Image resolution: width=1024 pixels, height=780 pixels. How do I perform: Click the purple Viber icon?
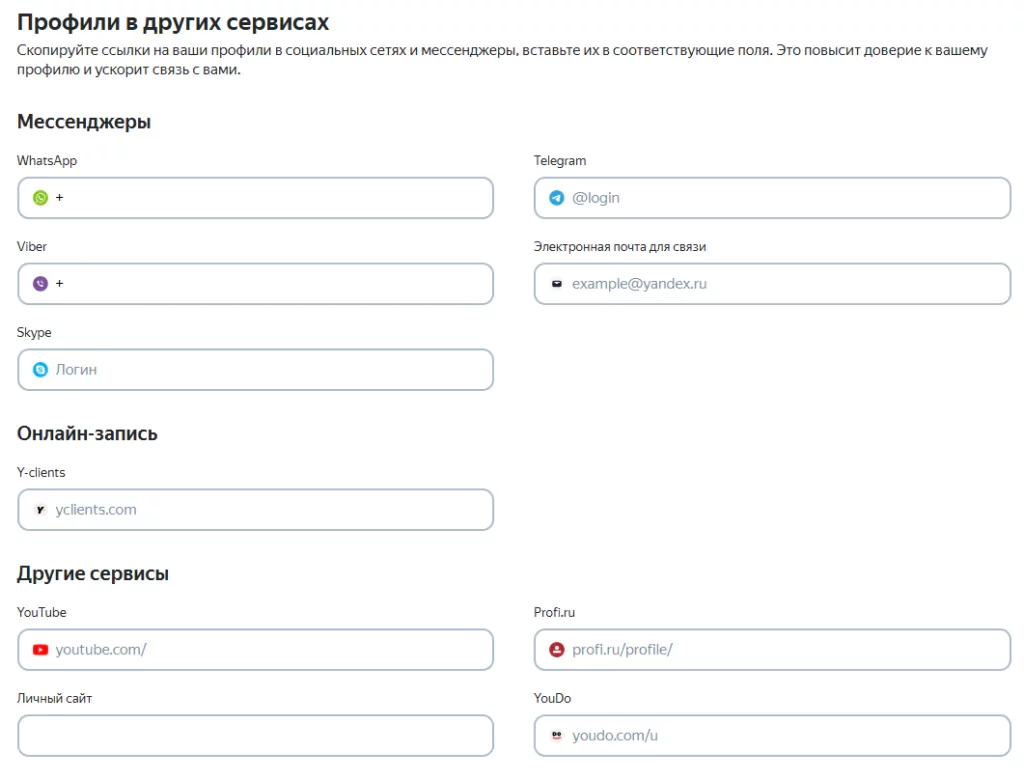click(x=40, y=284)
